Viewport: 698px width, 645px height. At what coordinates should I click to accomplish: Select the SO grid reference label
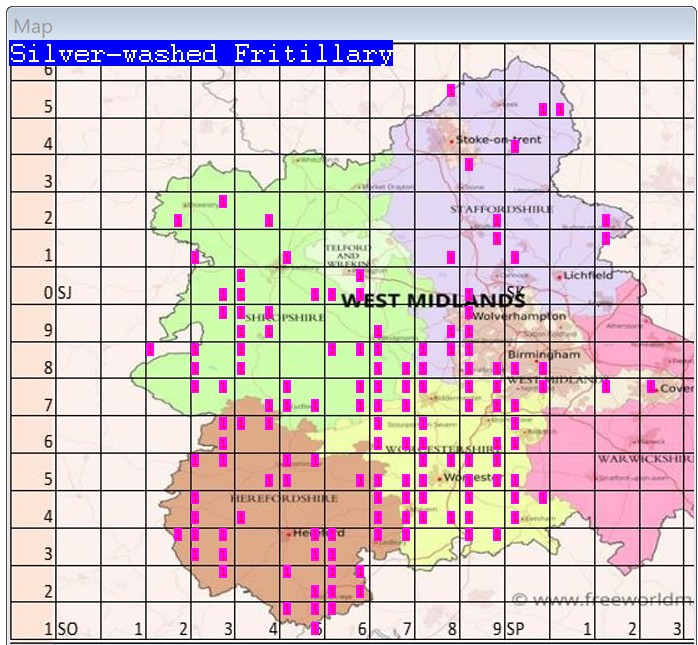68,629
